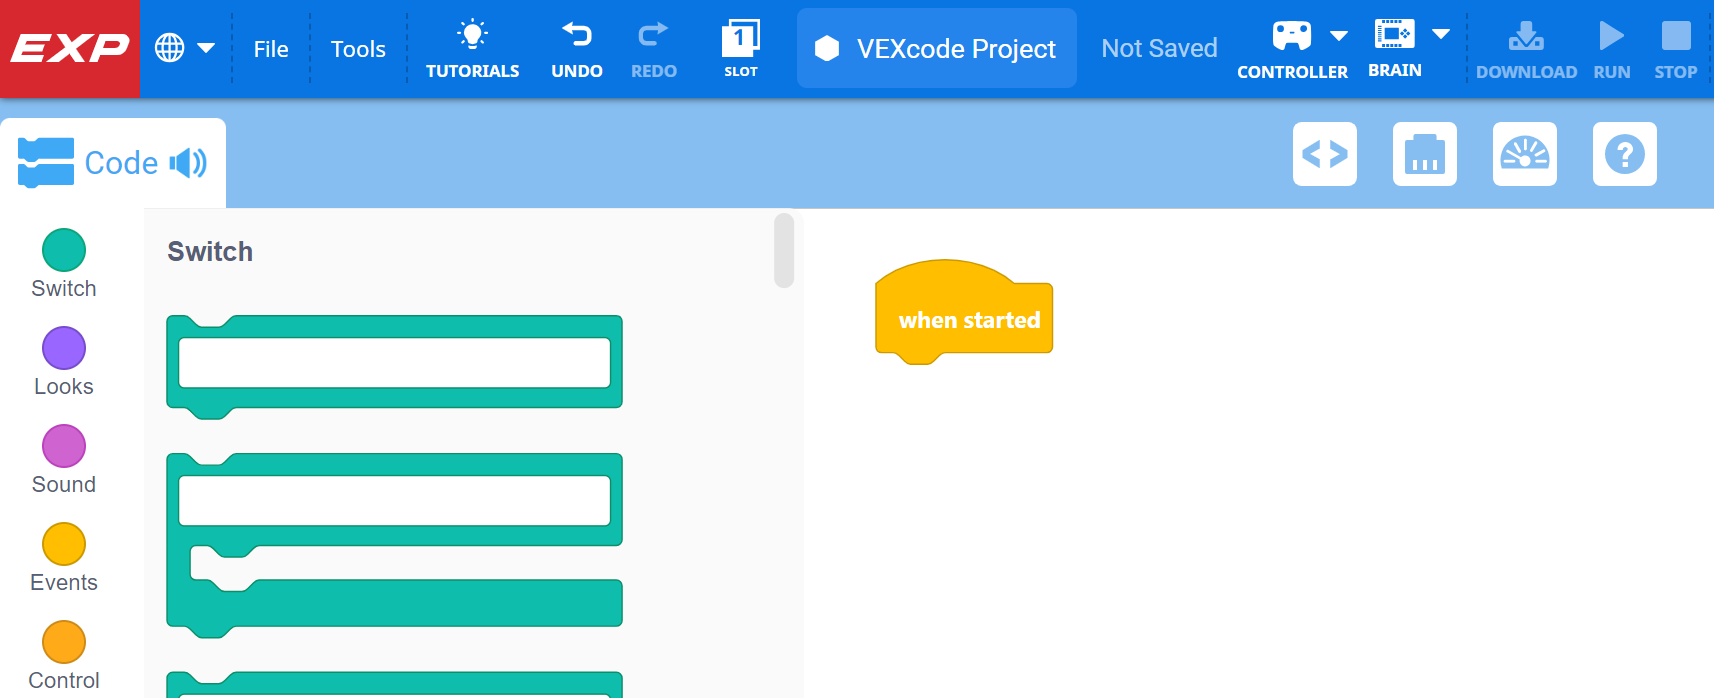Click the first empty Switch block input
The width and height of the screenshot is (1714, 698).
pos(394,362)
